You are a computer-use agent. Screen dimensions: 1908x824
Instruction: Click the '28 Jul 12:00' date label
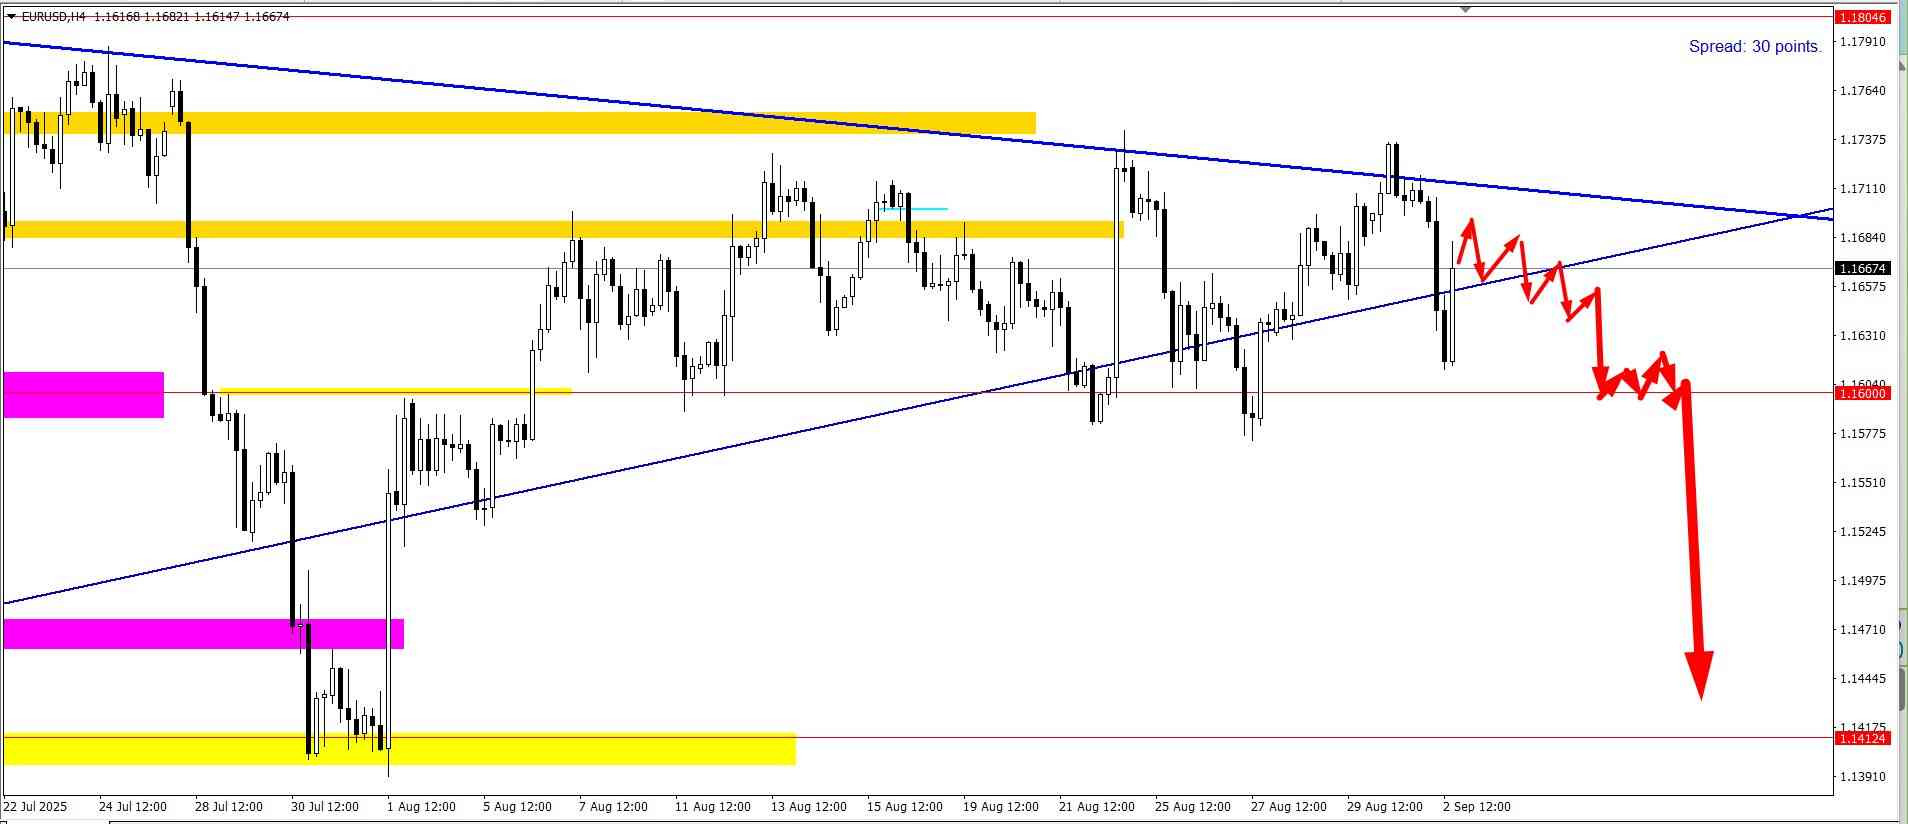tap(229, 807)
